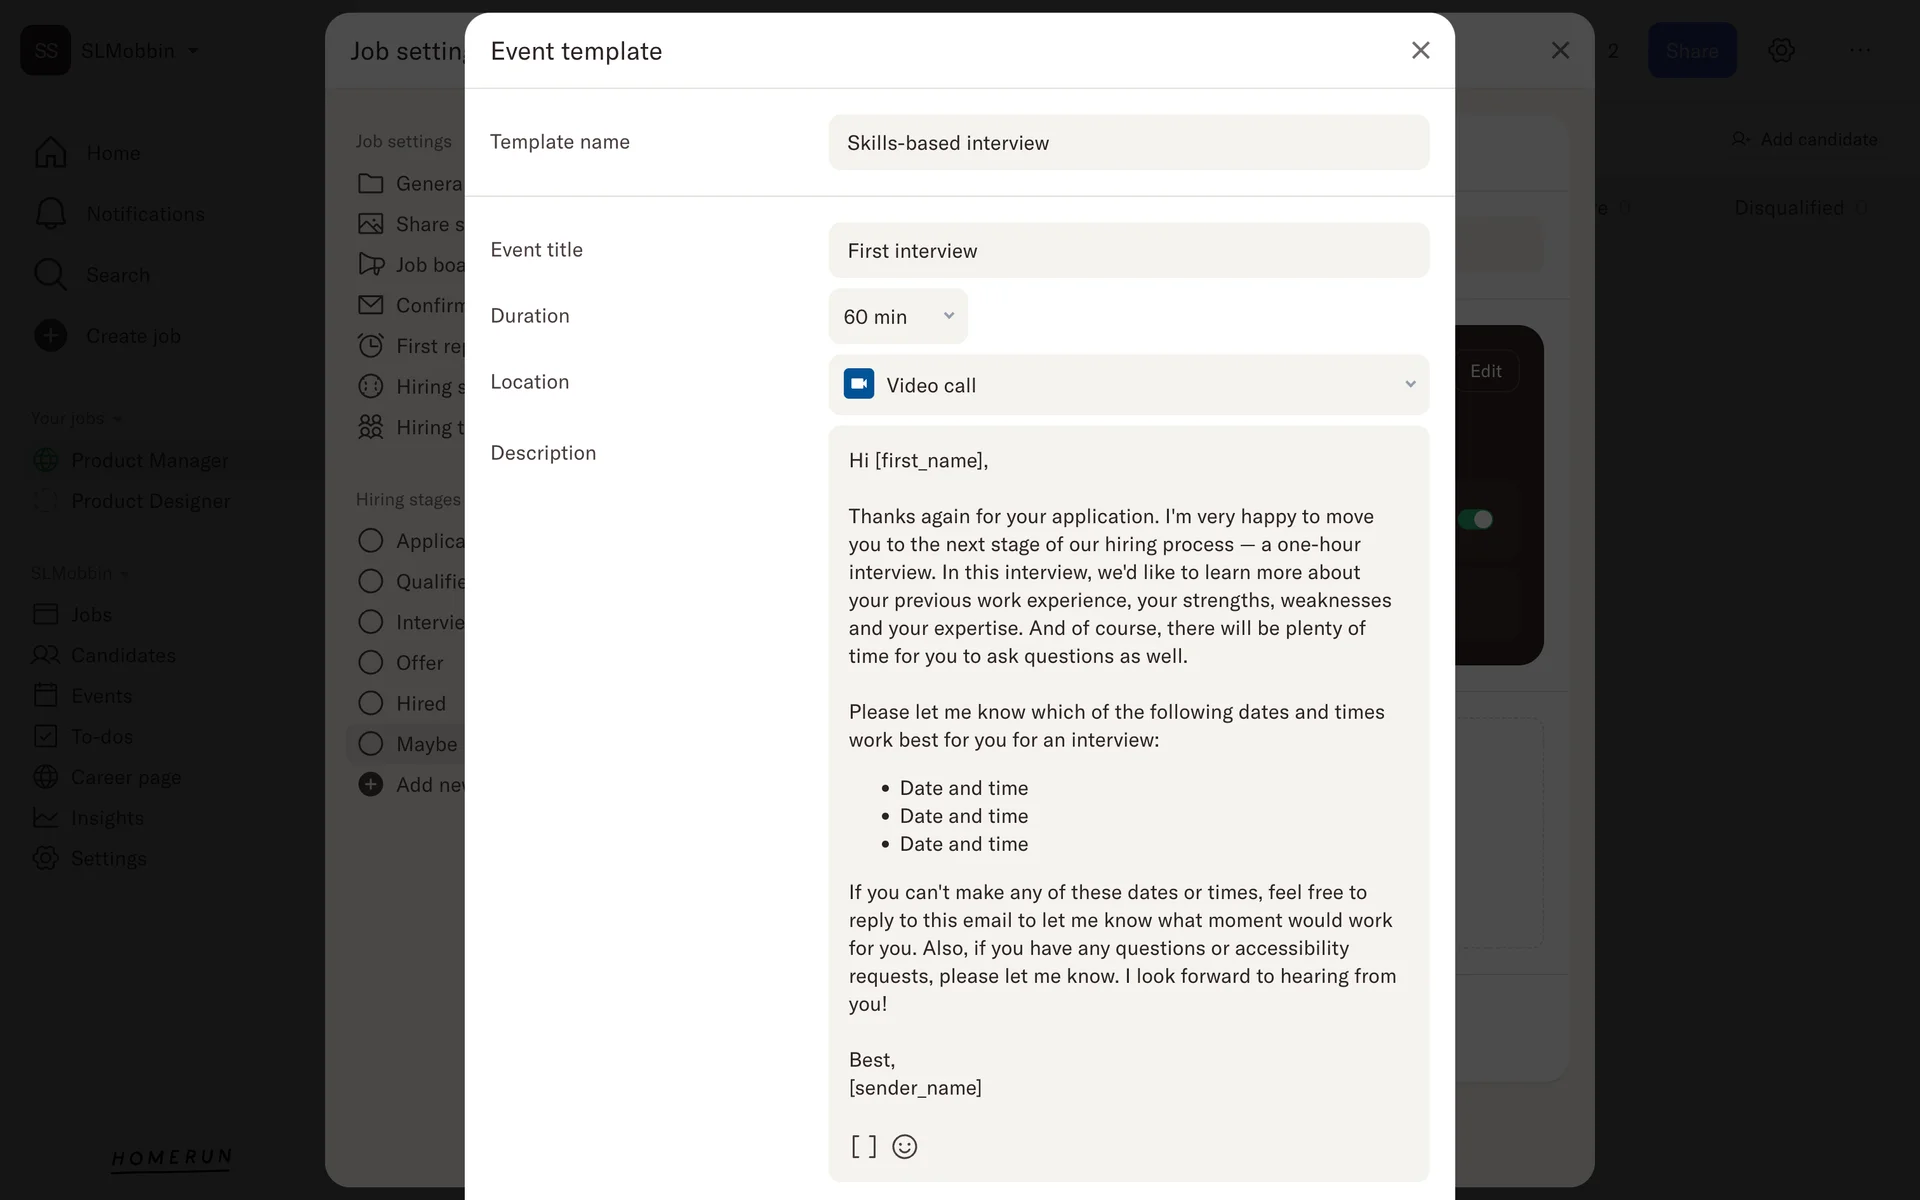
Task: Edit the Event title field
Action: (x=1128, y=251)
